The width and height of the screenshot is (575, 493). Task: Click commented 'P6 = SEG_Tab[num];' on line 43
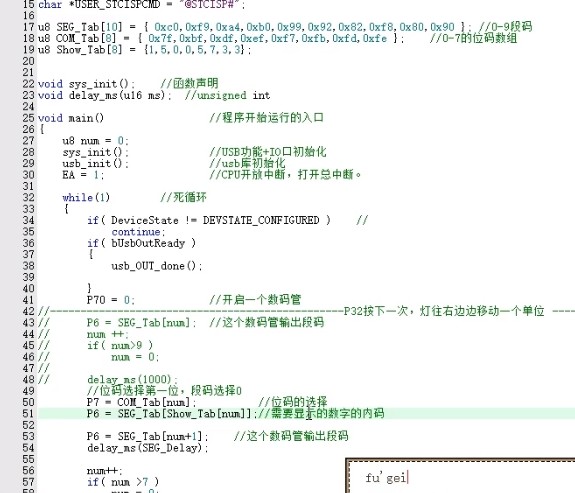[x=142, y=323]
